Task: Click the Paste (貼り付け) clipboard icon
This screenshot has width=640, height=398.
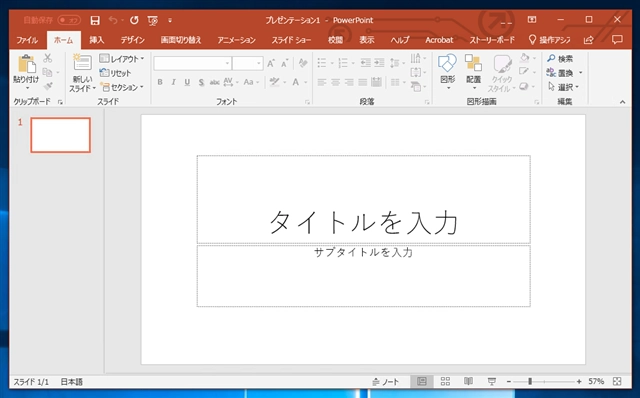Action: [x=27, y=64]
